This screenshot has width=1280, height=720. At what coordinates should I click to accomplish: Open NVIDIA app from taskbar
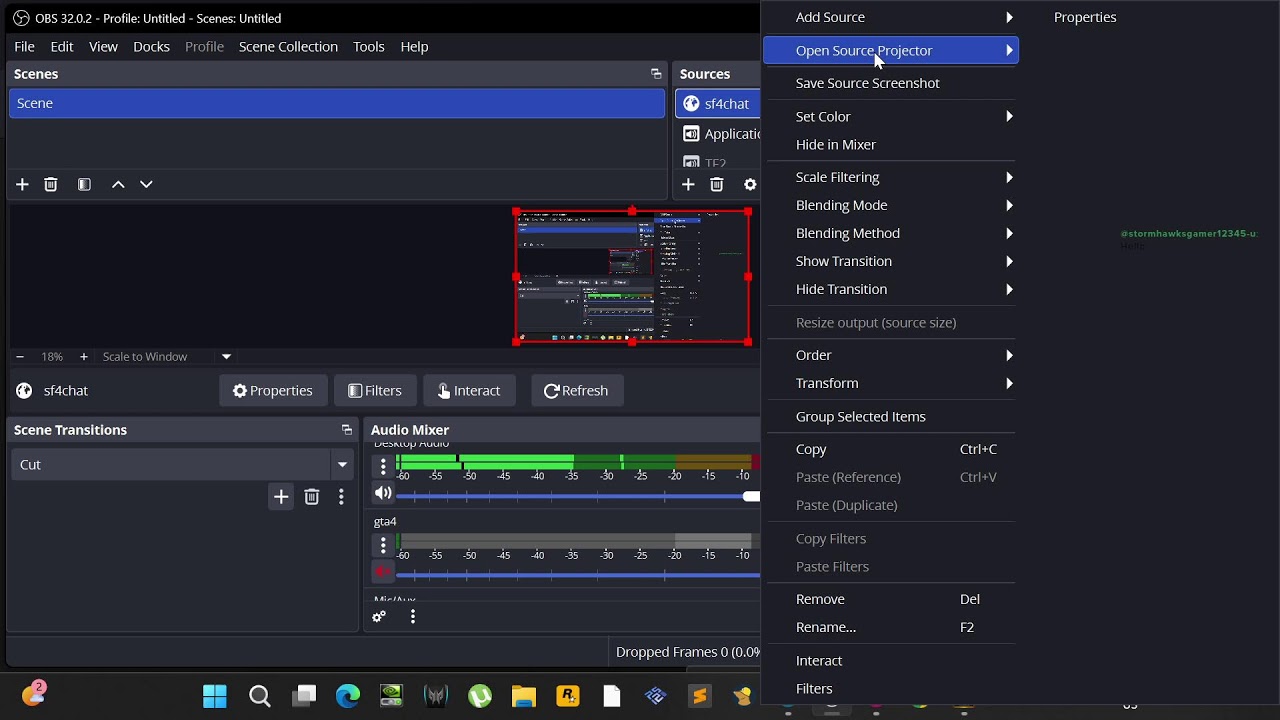pyautogui.click(x=391, y=696)
